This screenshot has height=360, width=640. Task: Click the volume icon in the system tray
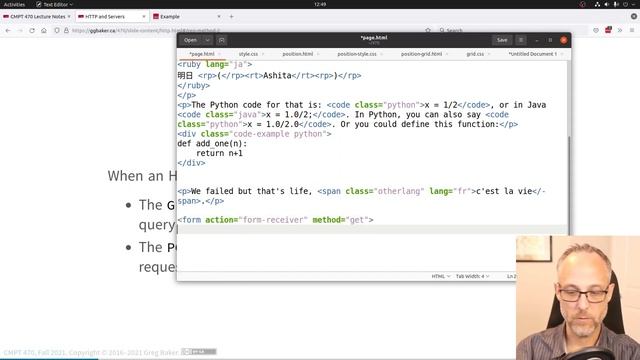click(x=607, y=4)
